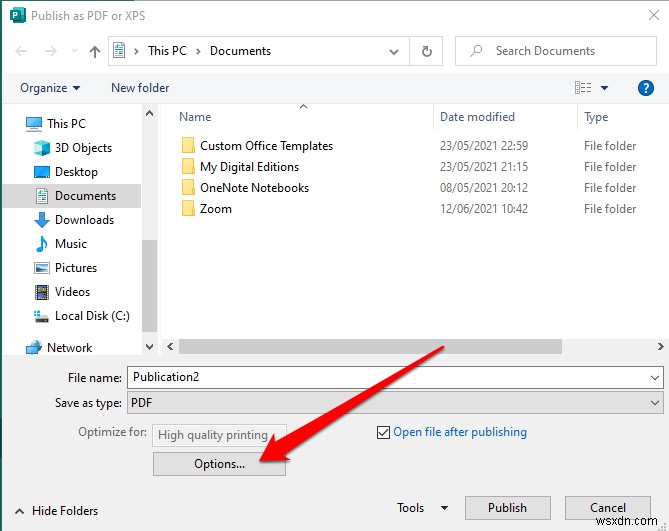Click the Search Documents field
Image resolution: width=669 pixels, height=531 pixels.
tap(556, 51)
